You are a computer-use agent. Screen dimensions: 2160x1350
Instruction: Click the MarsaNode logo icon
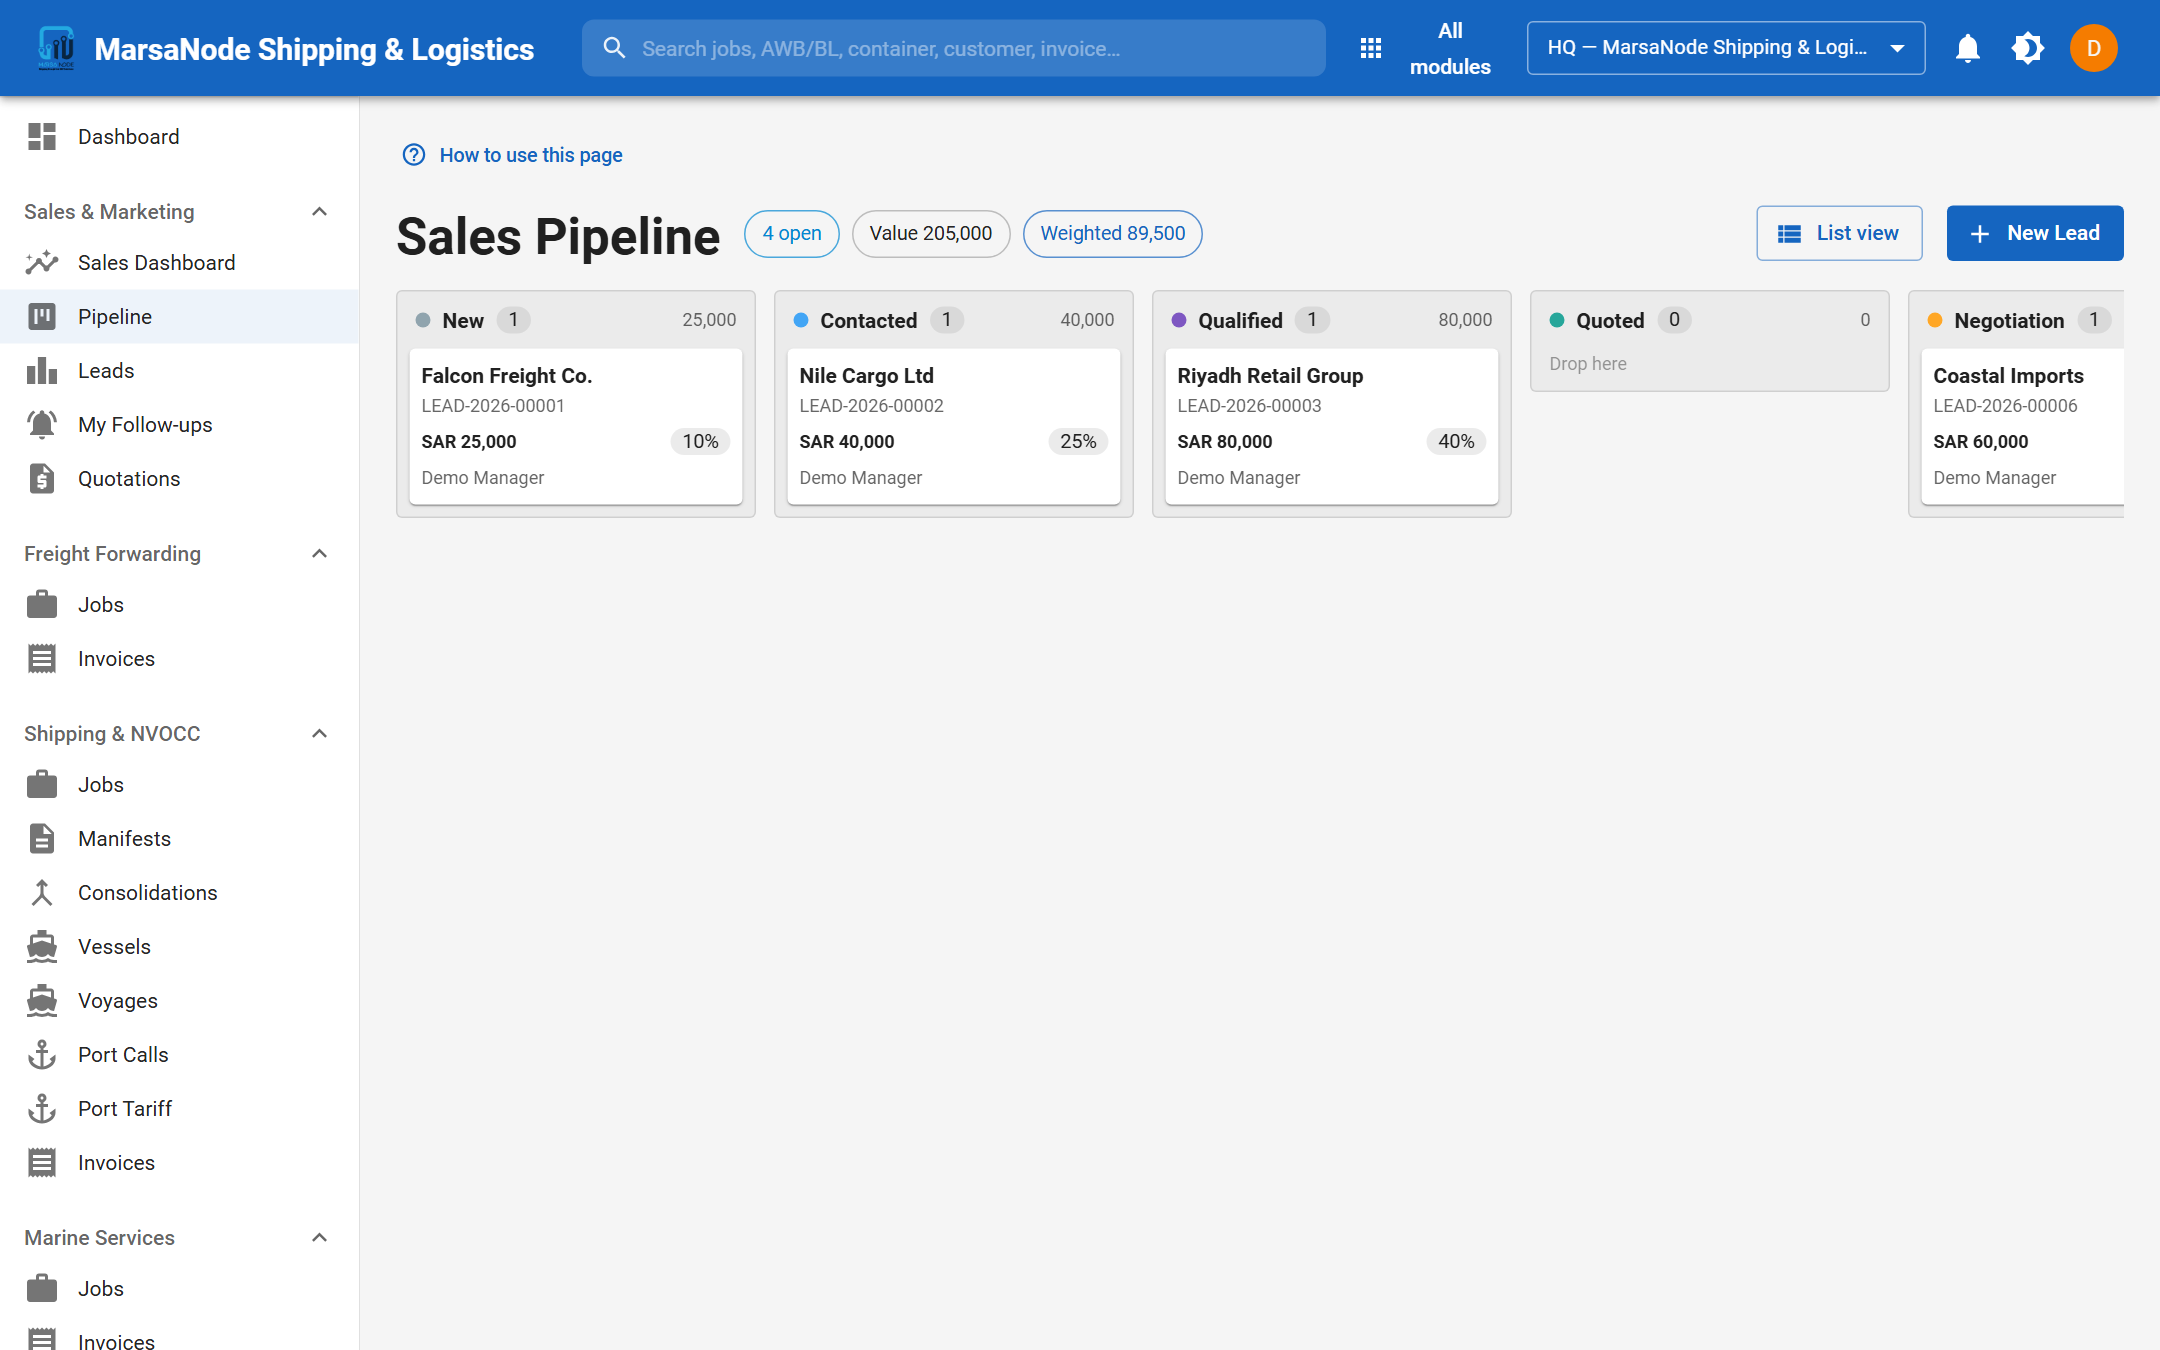pyautogui.click(x=56, y=48)
